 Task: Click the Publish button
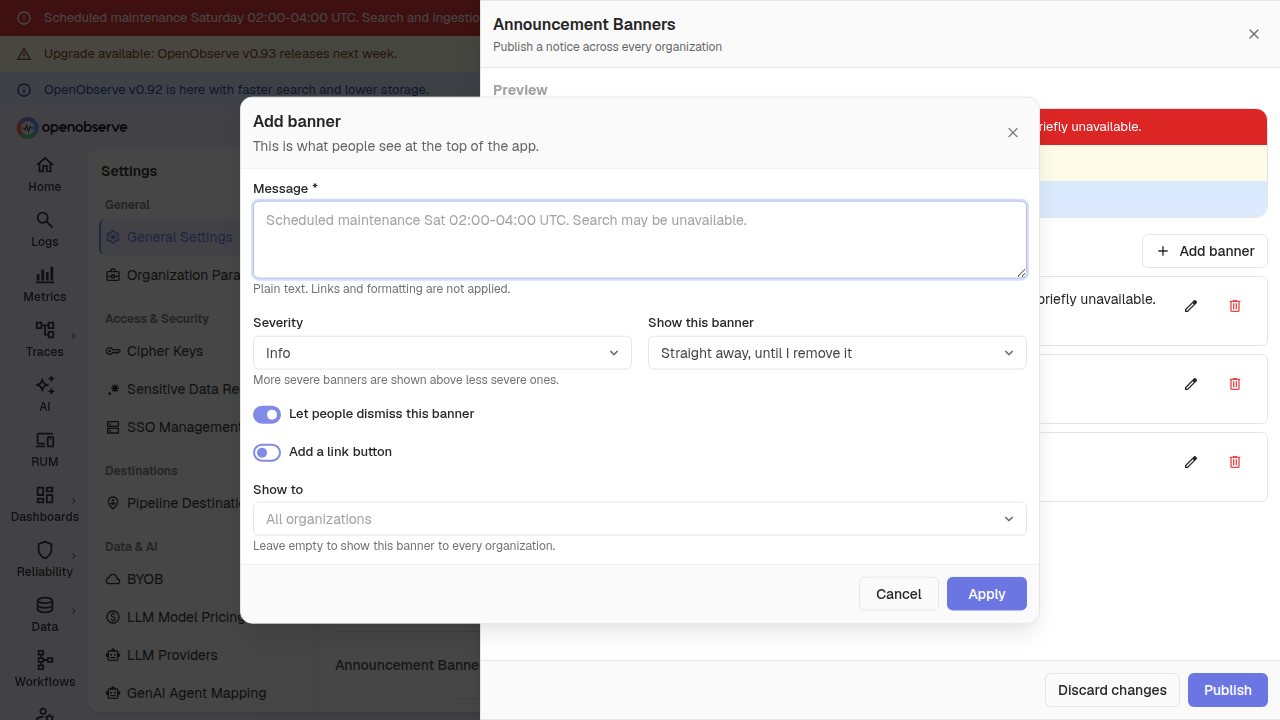(x=1228, y=690)
